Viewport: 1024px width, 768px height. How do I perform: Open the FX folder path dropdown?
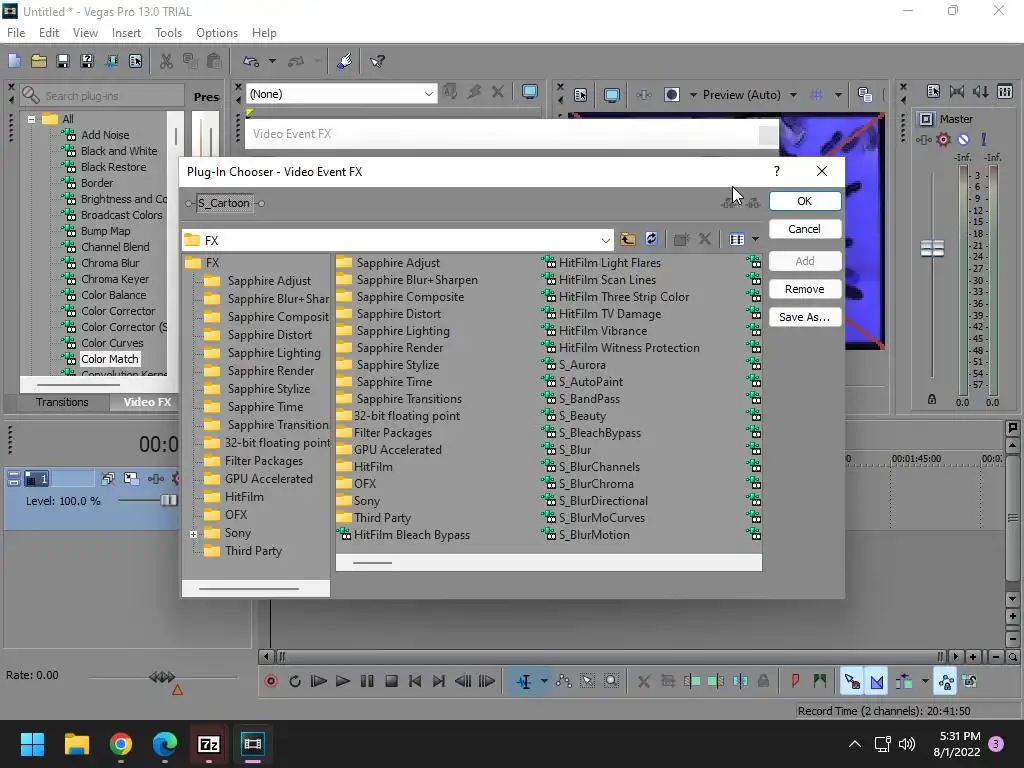[x=605, y=240]
